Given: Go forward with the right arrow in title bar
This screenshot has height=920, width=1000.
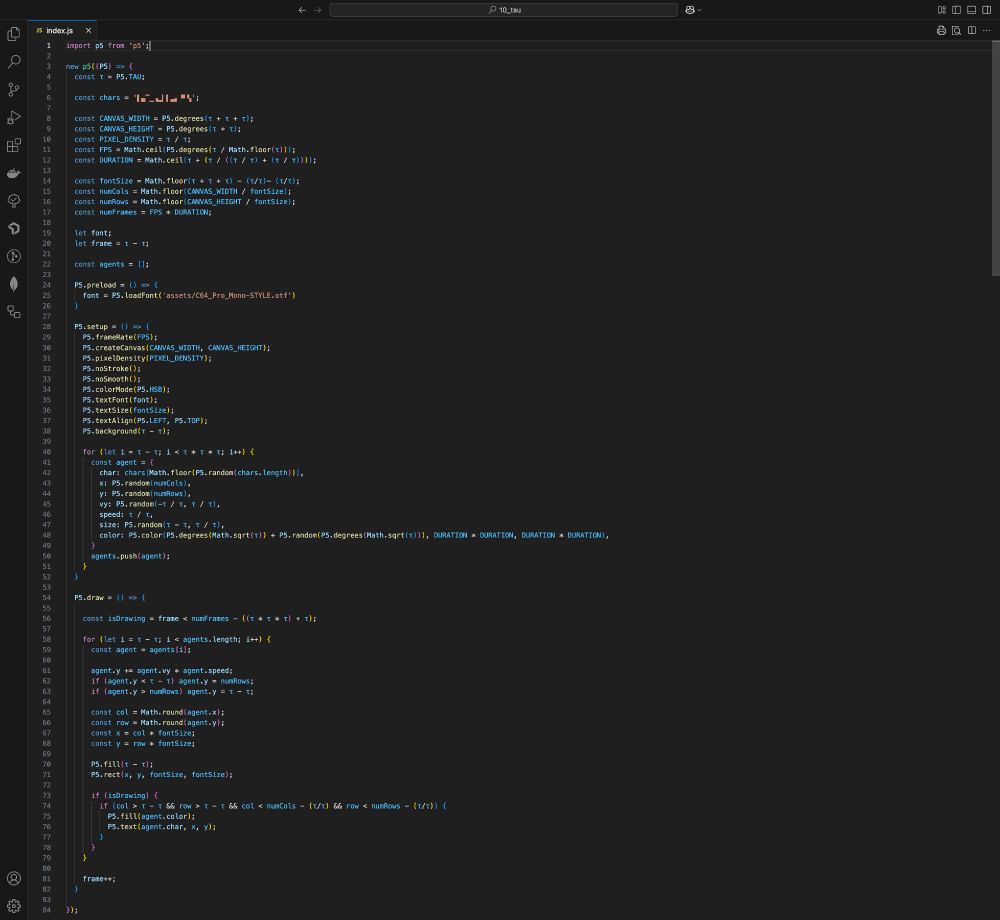Looking at the screenshot, I should click(x=318, y=10).
